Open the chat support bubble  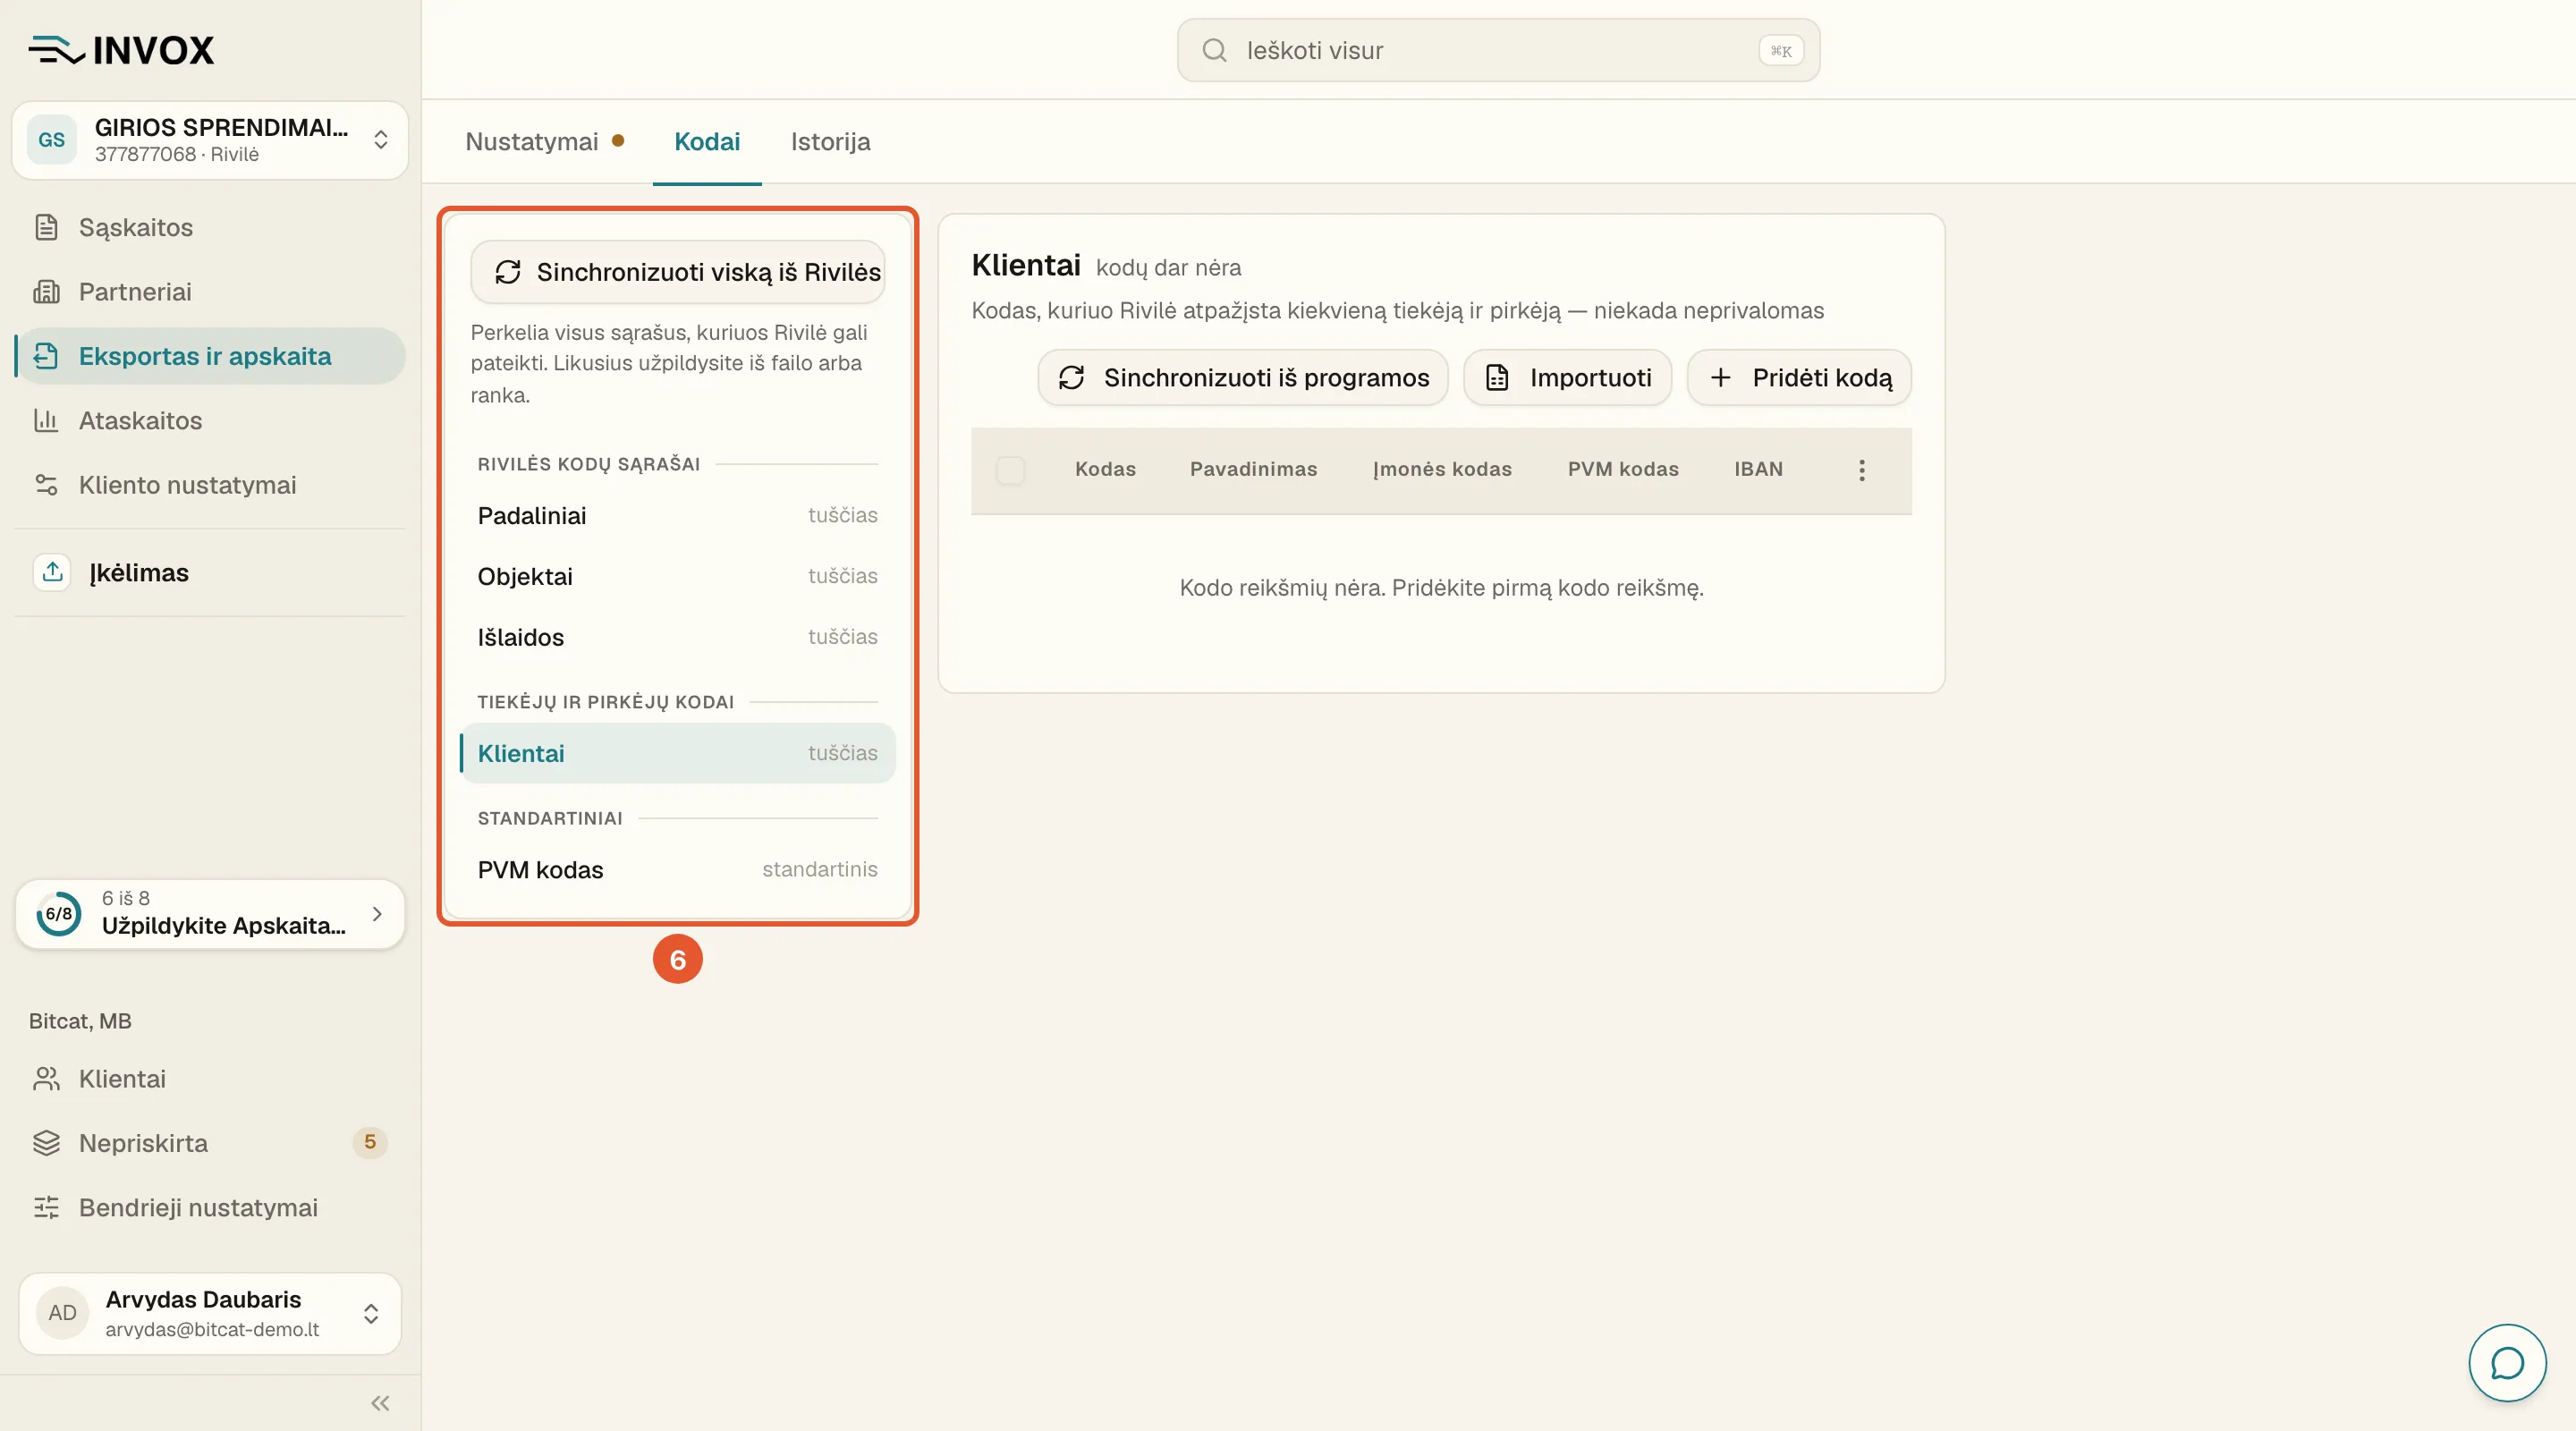tap(2507, 1363)
